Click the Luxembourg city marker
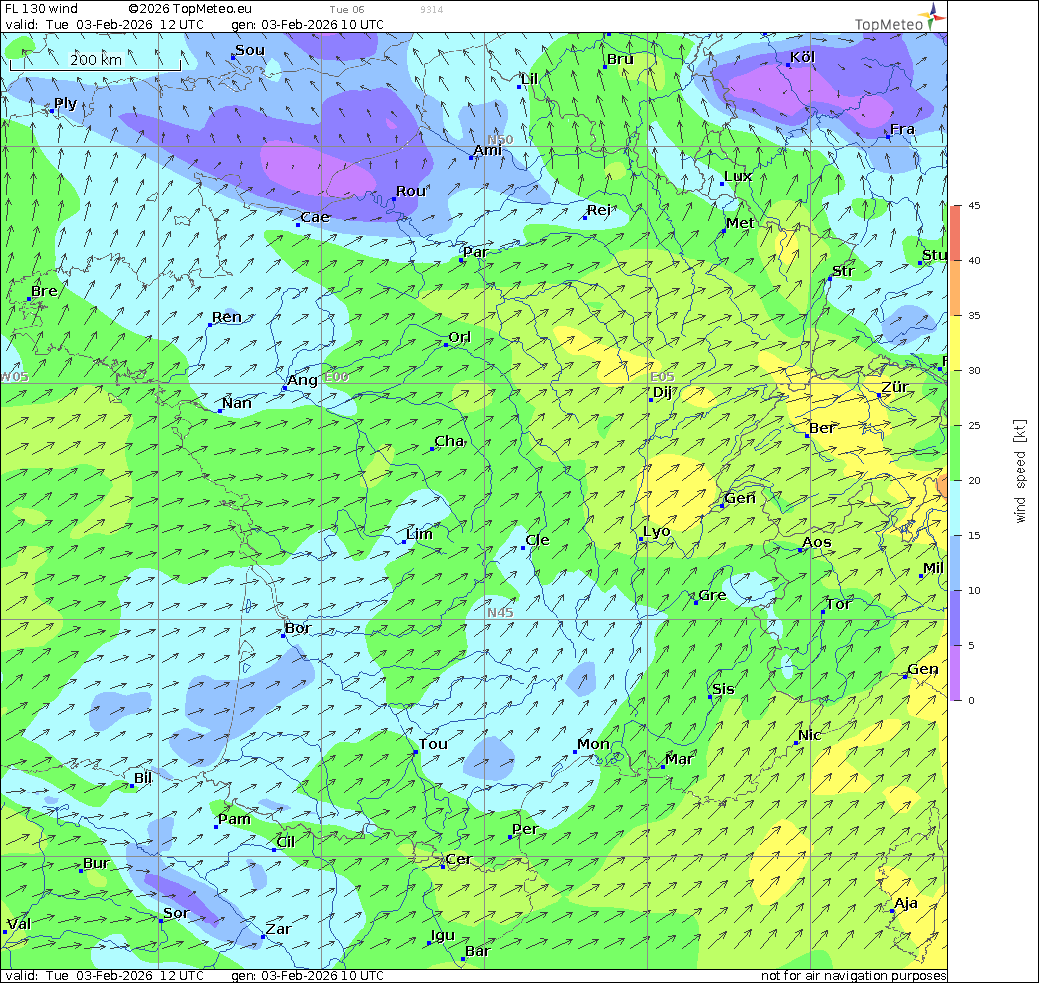 [723, 184]
